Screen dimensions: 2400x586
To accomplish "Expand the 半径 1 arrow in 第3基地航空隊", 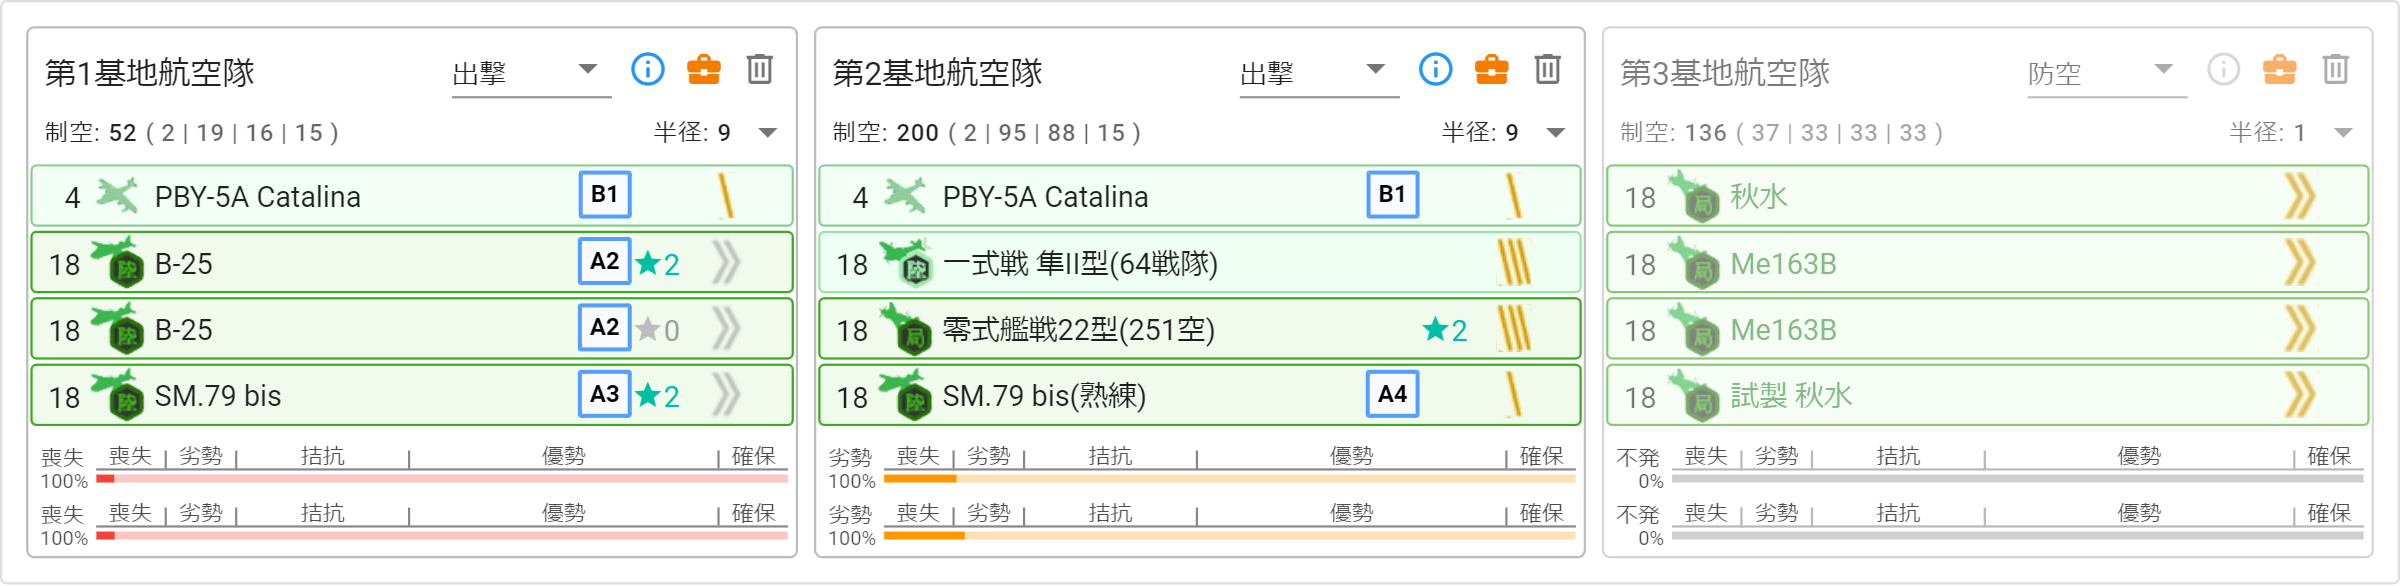I will pos(2344,133).
